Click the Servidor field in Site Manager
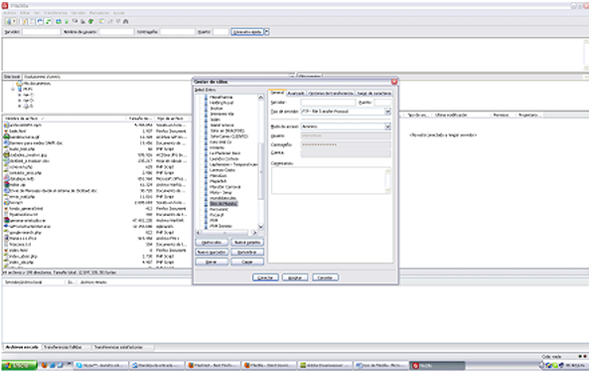600x373 pixels. tap(328, 103)
